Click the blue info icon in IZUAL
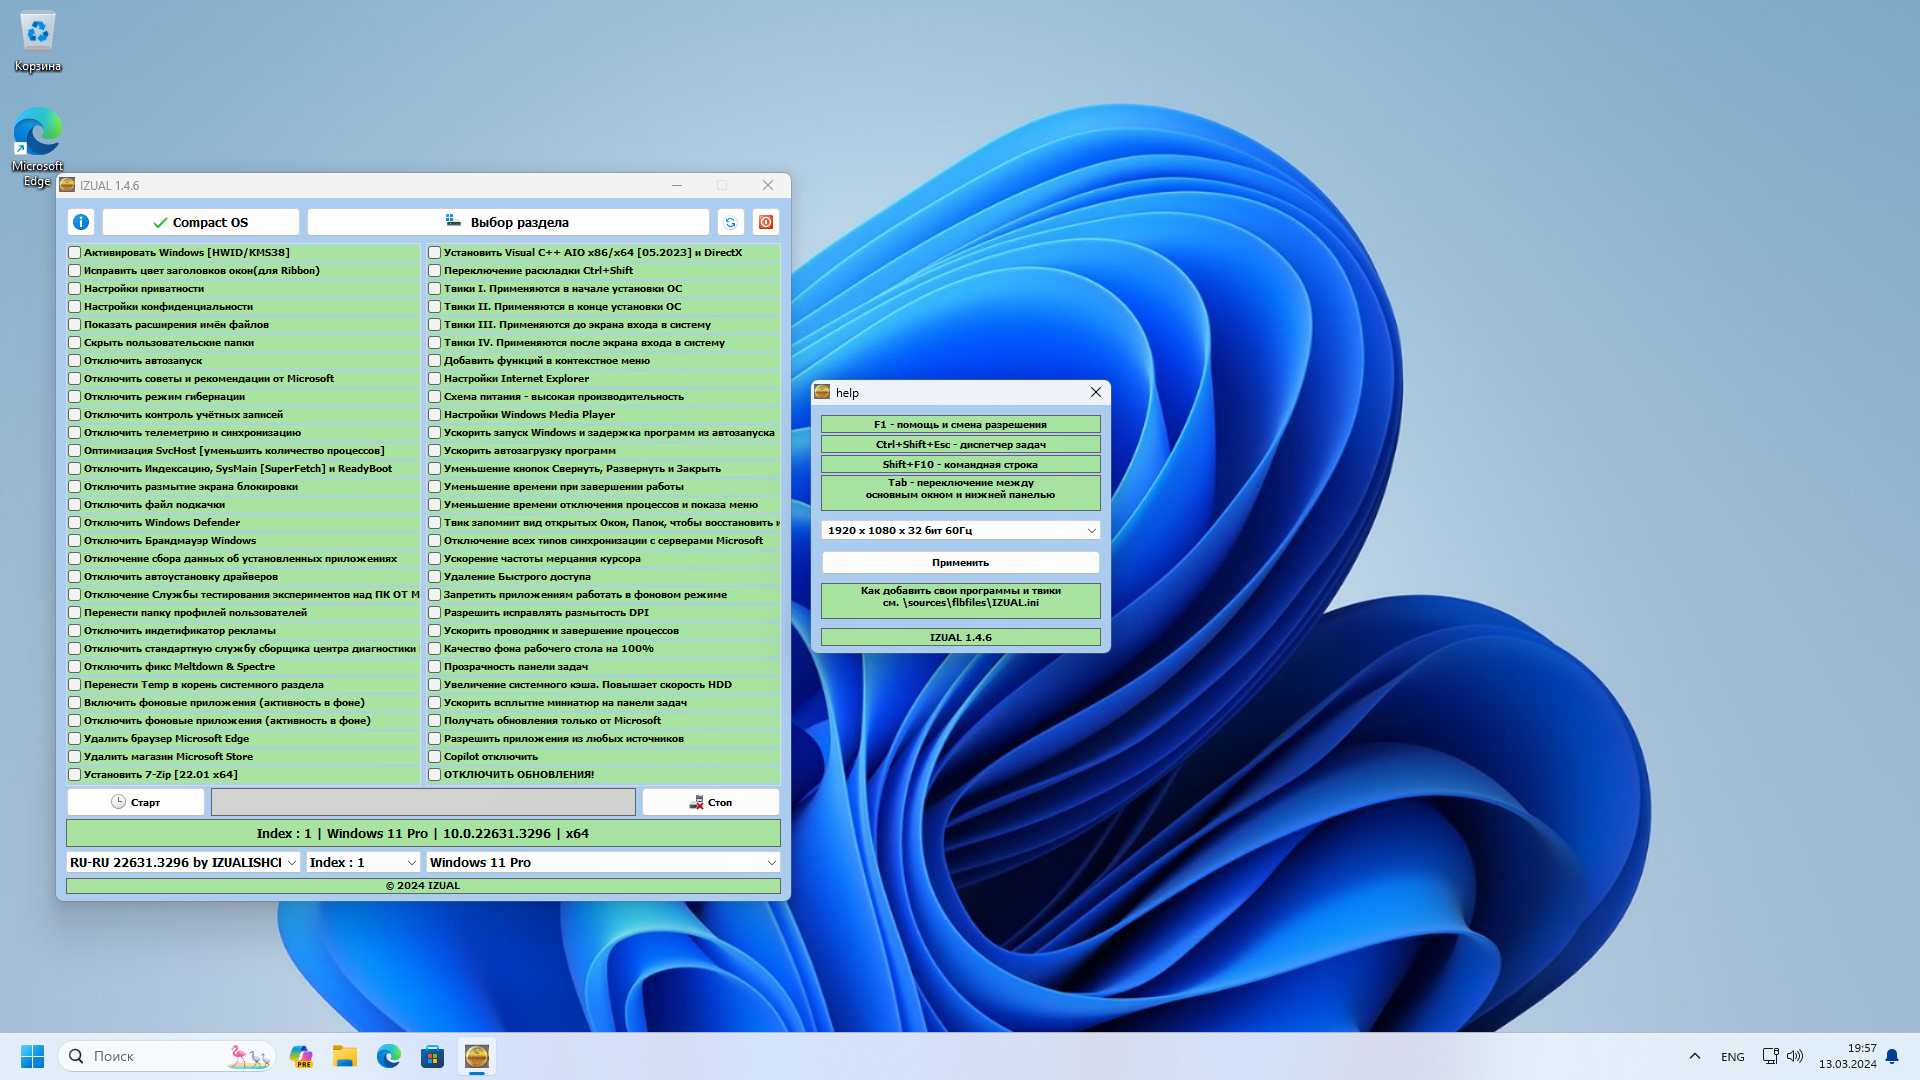 tap(81, 222)
